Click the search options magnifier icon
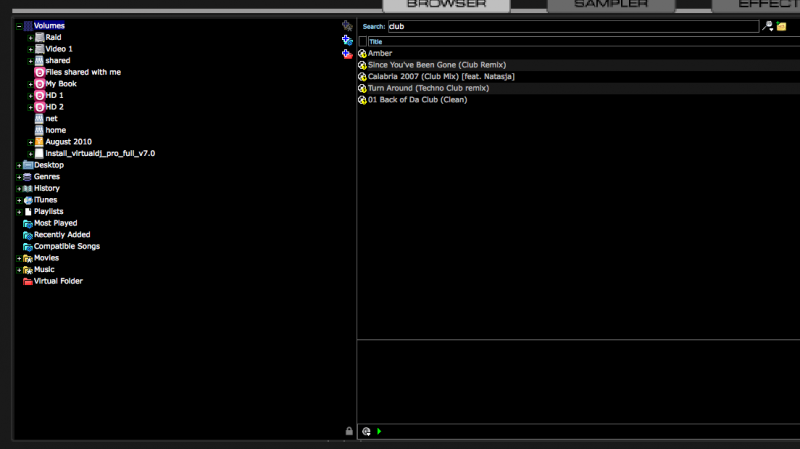 click(767, 26)
